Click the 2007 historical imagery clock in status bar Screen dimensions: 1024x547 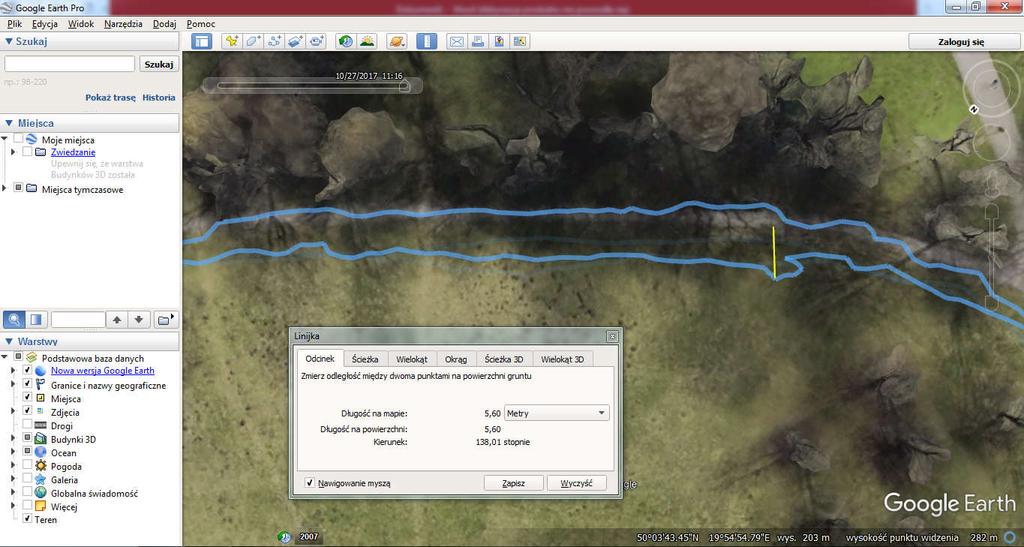[x=285, y=537]
